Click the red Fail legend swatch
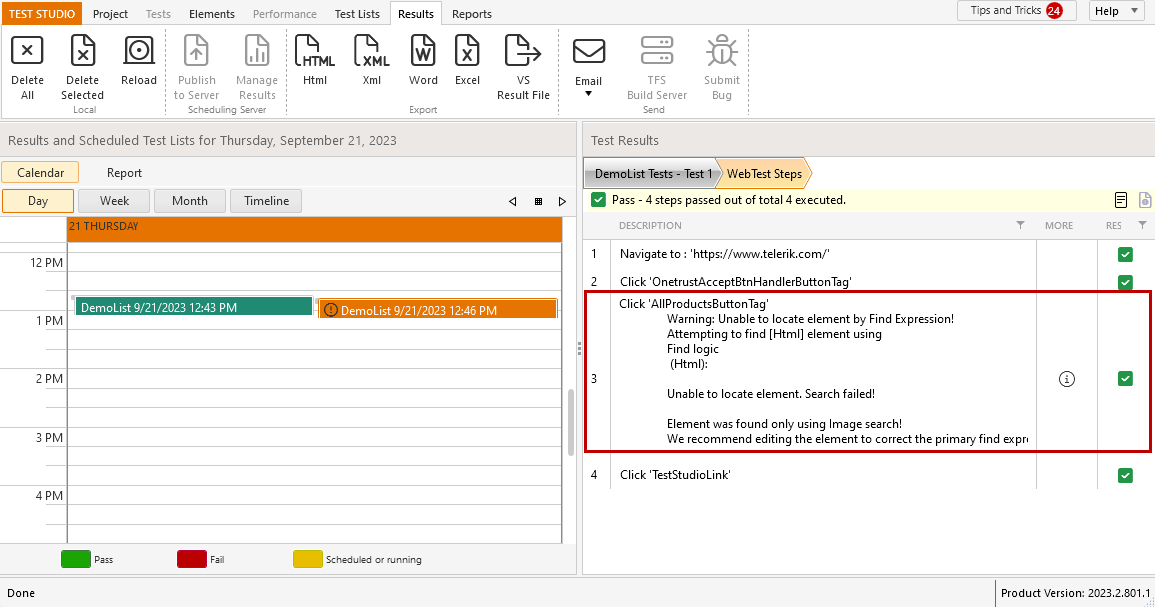 click(192, 559)
